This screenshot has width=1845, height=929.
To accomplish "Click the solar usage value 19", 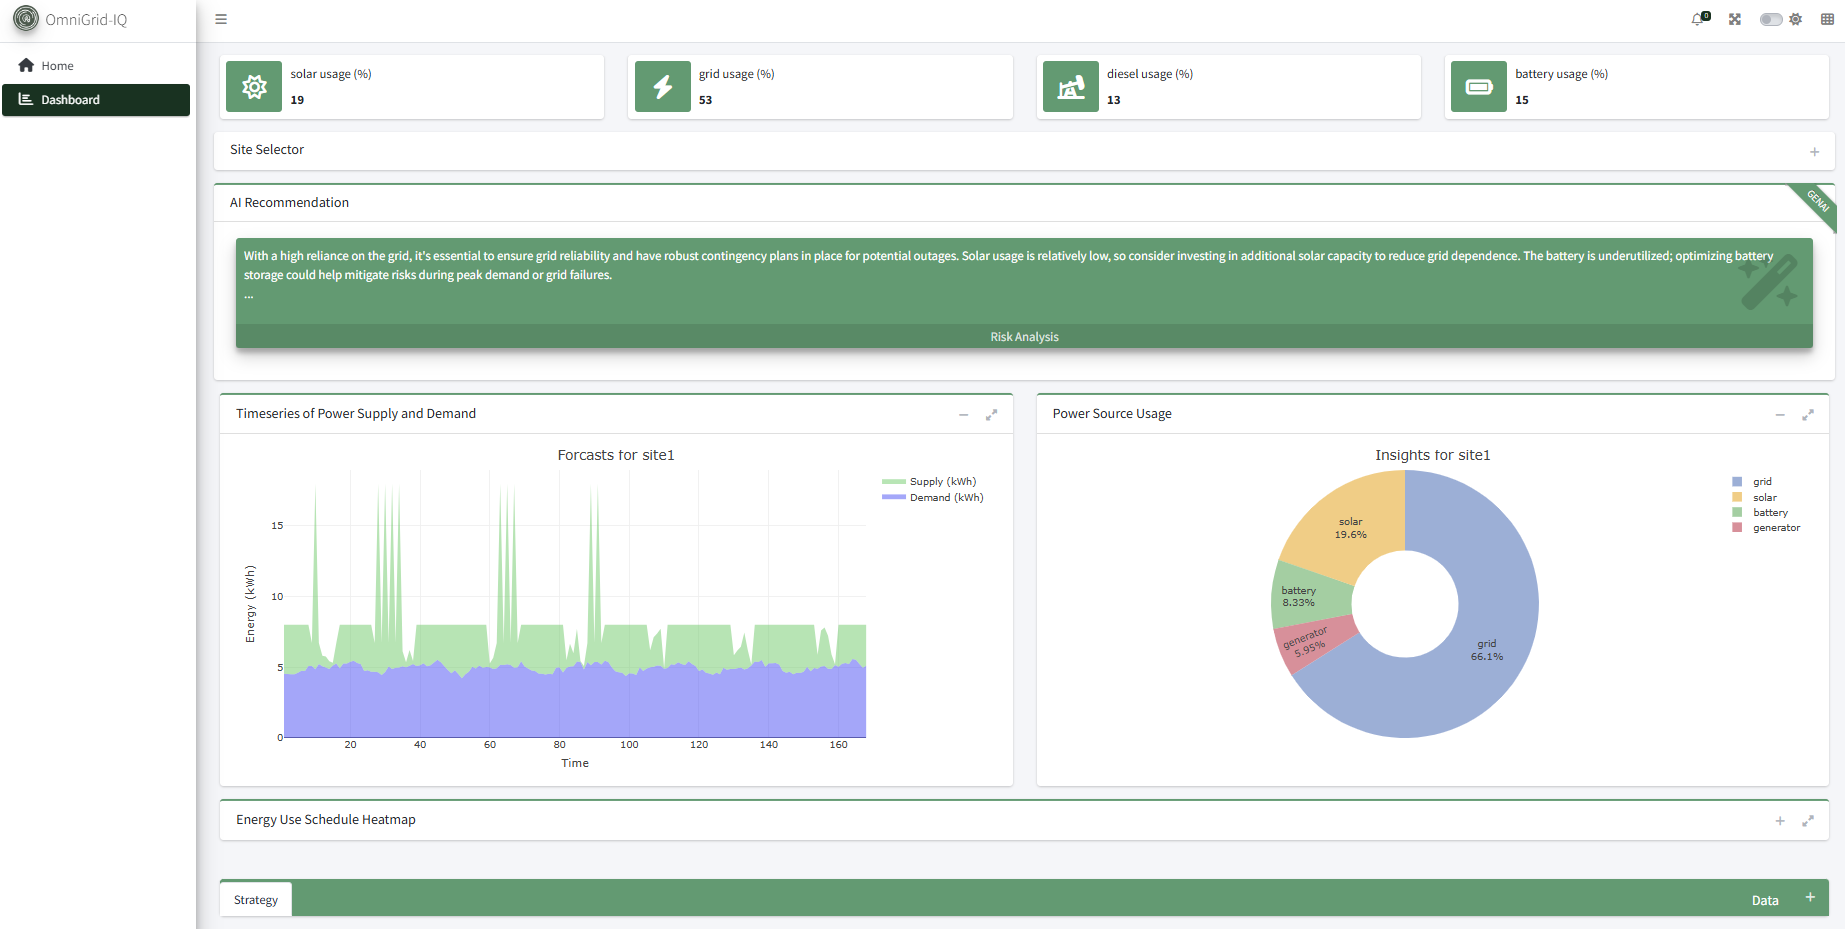I will tap(297, 100).
